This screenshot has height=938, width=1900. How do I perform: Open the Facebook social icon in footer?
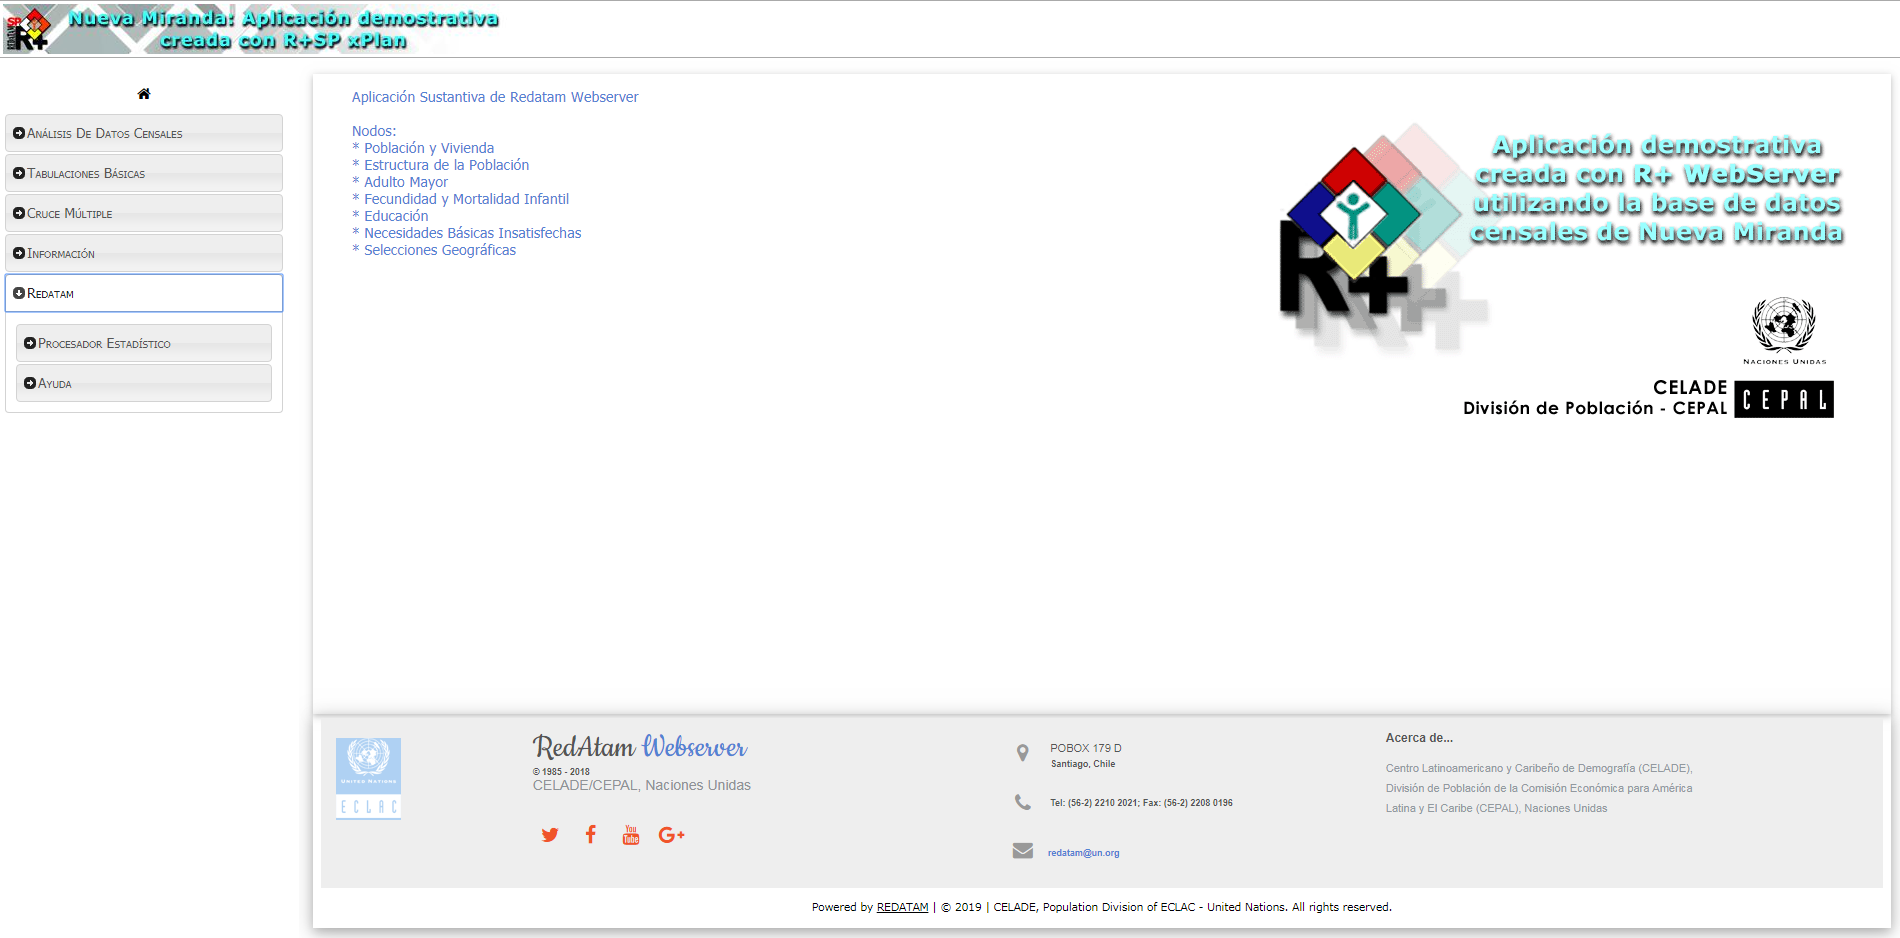591,835
